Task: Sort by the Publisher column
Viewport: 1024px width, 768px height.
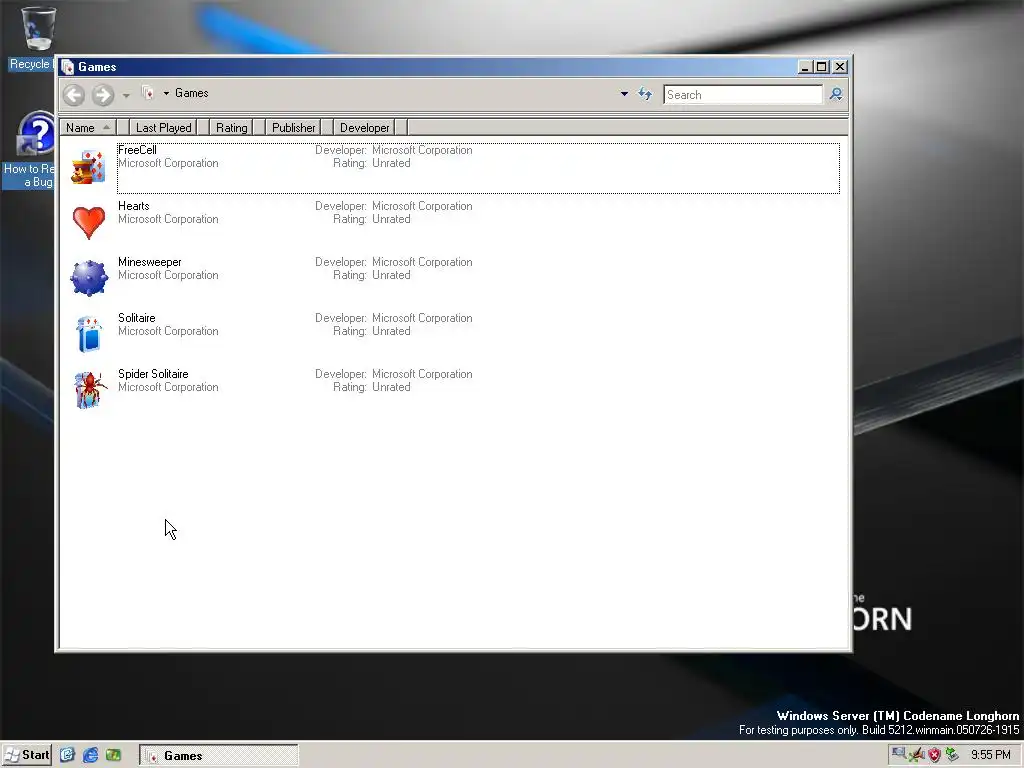Action: pyautogui.click(x=293, y=127)
